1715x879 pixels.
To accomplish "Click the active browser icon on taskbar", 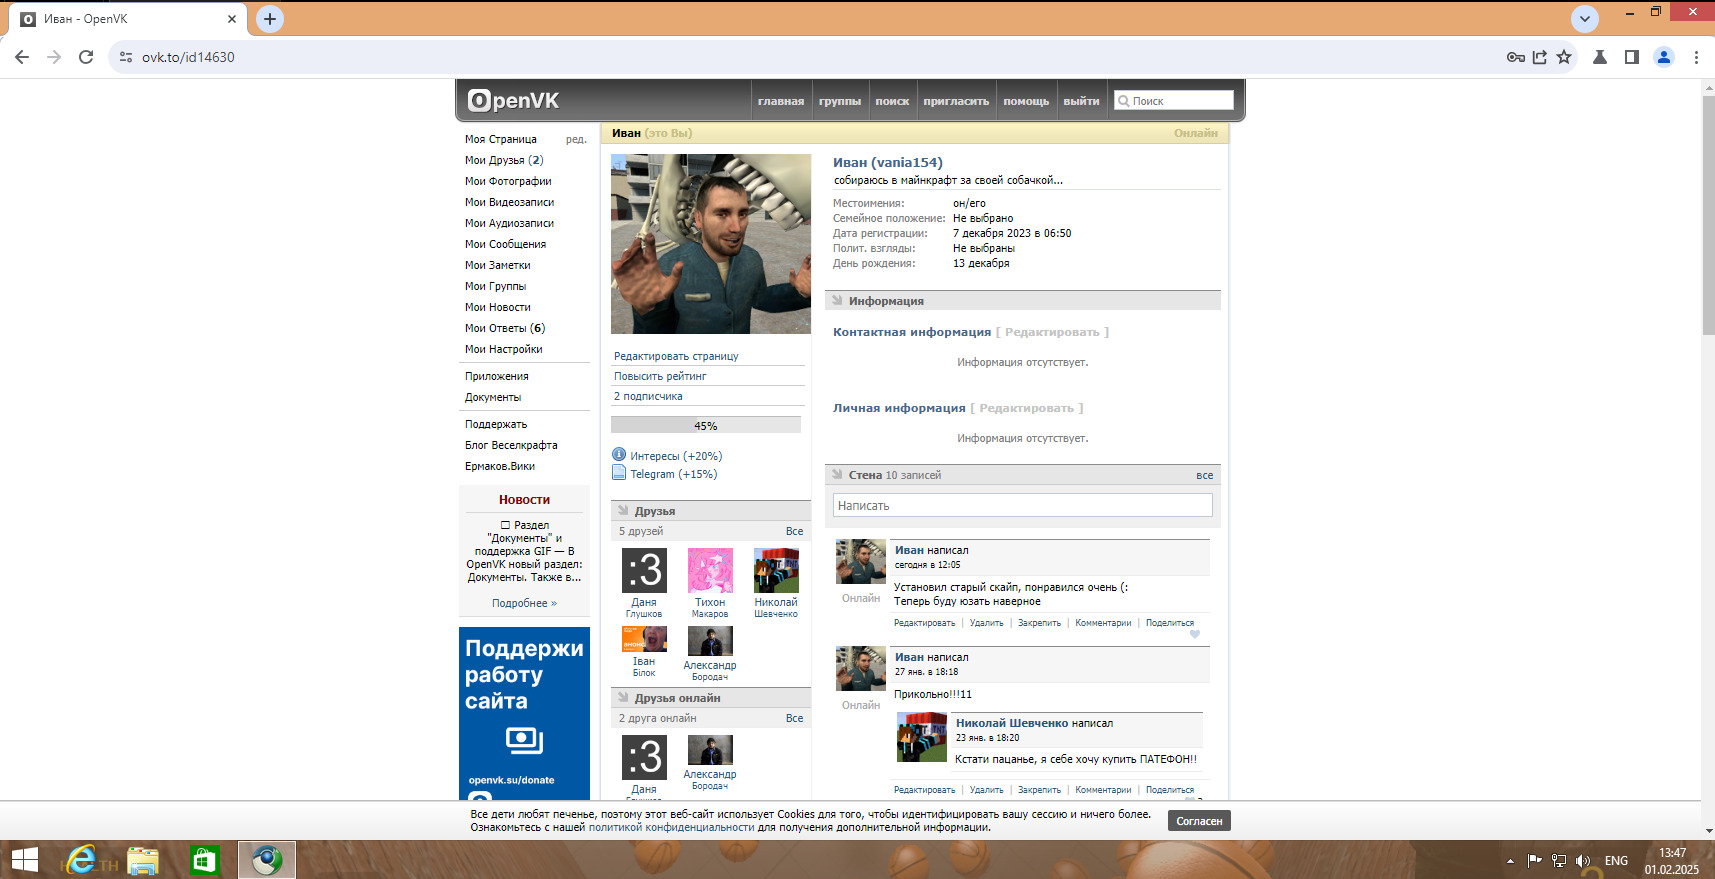I will coord(267,860).
